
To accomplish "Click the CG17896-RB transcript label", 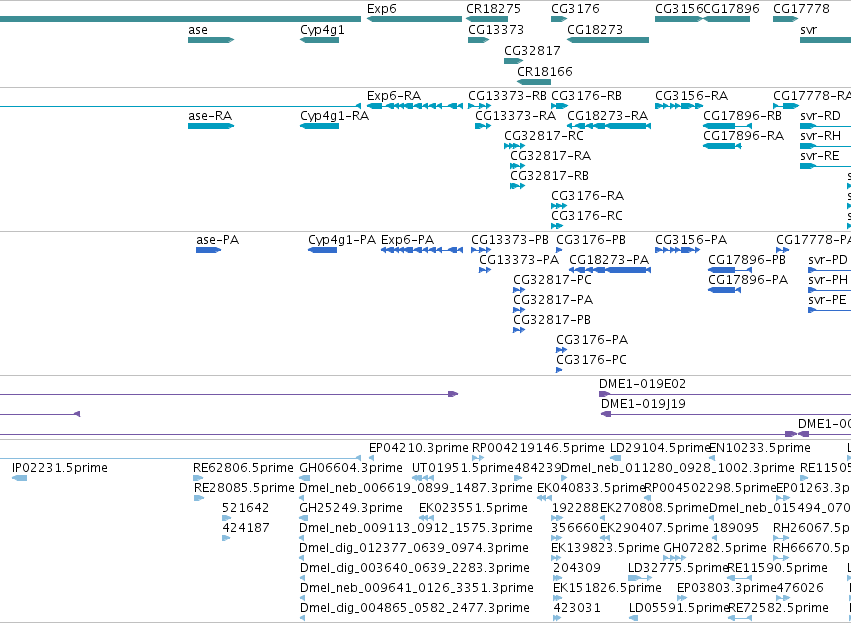I will [x=742, y=116].
